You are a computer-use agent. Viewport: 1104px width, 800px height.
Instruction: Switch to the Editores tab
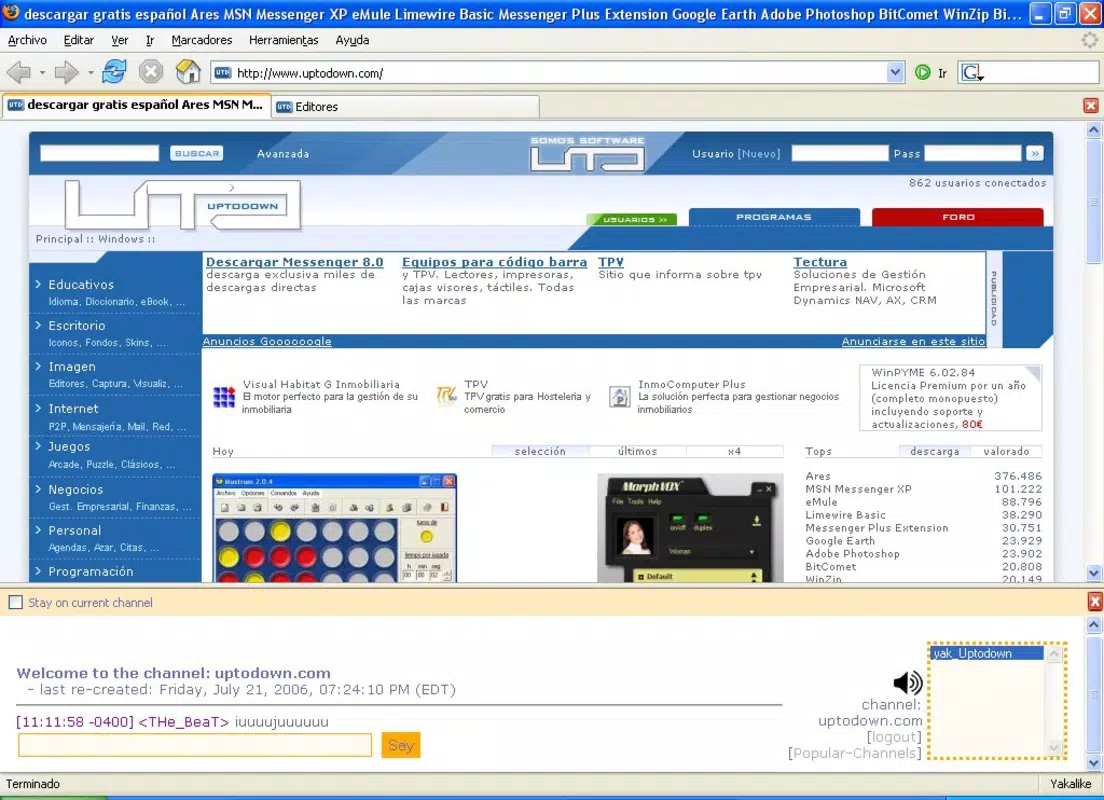[405, 106]
